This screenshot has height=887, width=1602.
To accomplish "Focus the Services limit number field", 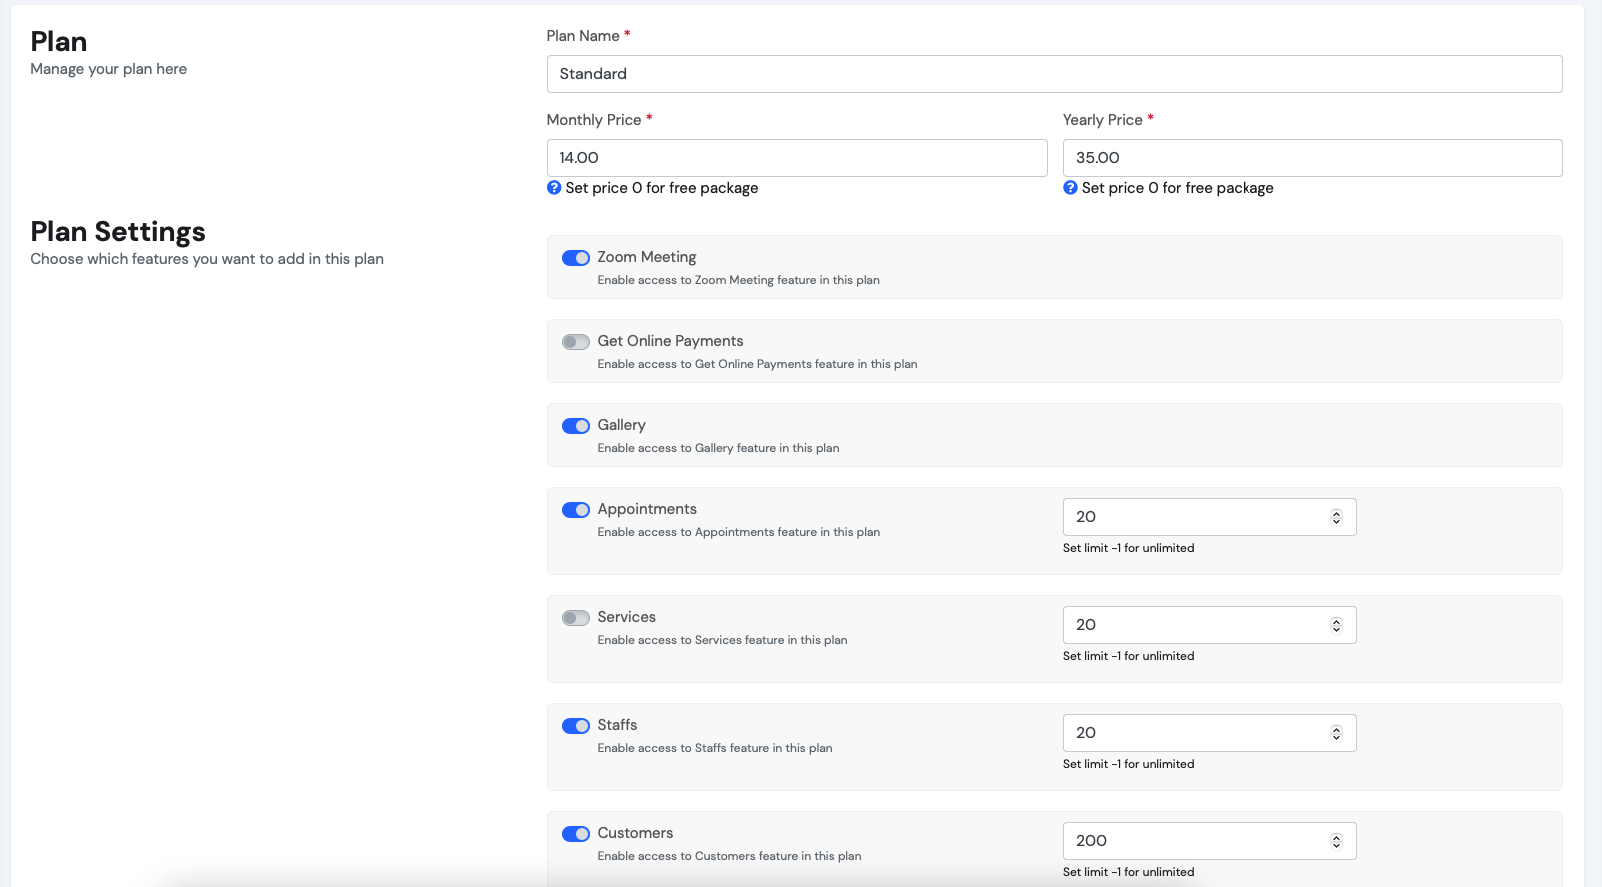I will tap(1190, 625).
